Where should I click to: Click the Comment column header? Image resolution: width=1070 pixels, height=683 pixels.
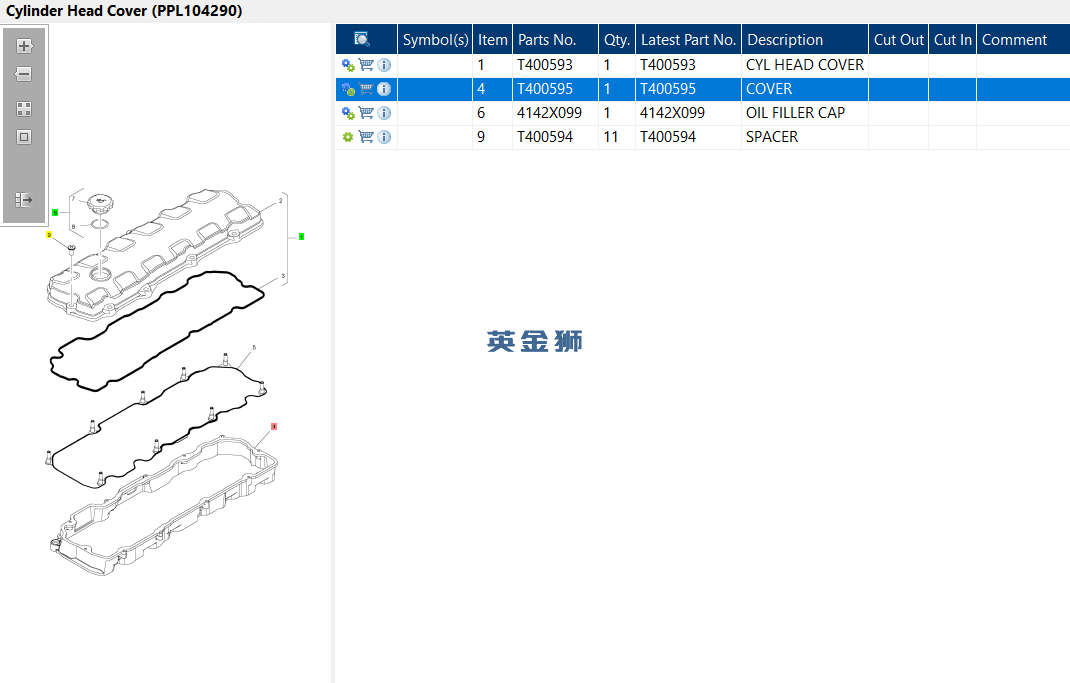pyautogui.click(x=1024, y=40)
